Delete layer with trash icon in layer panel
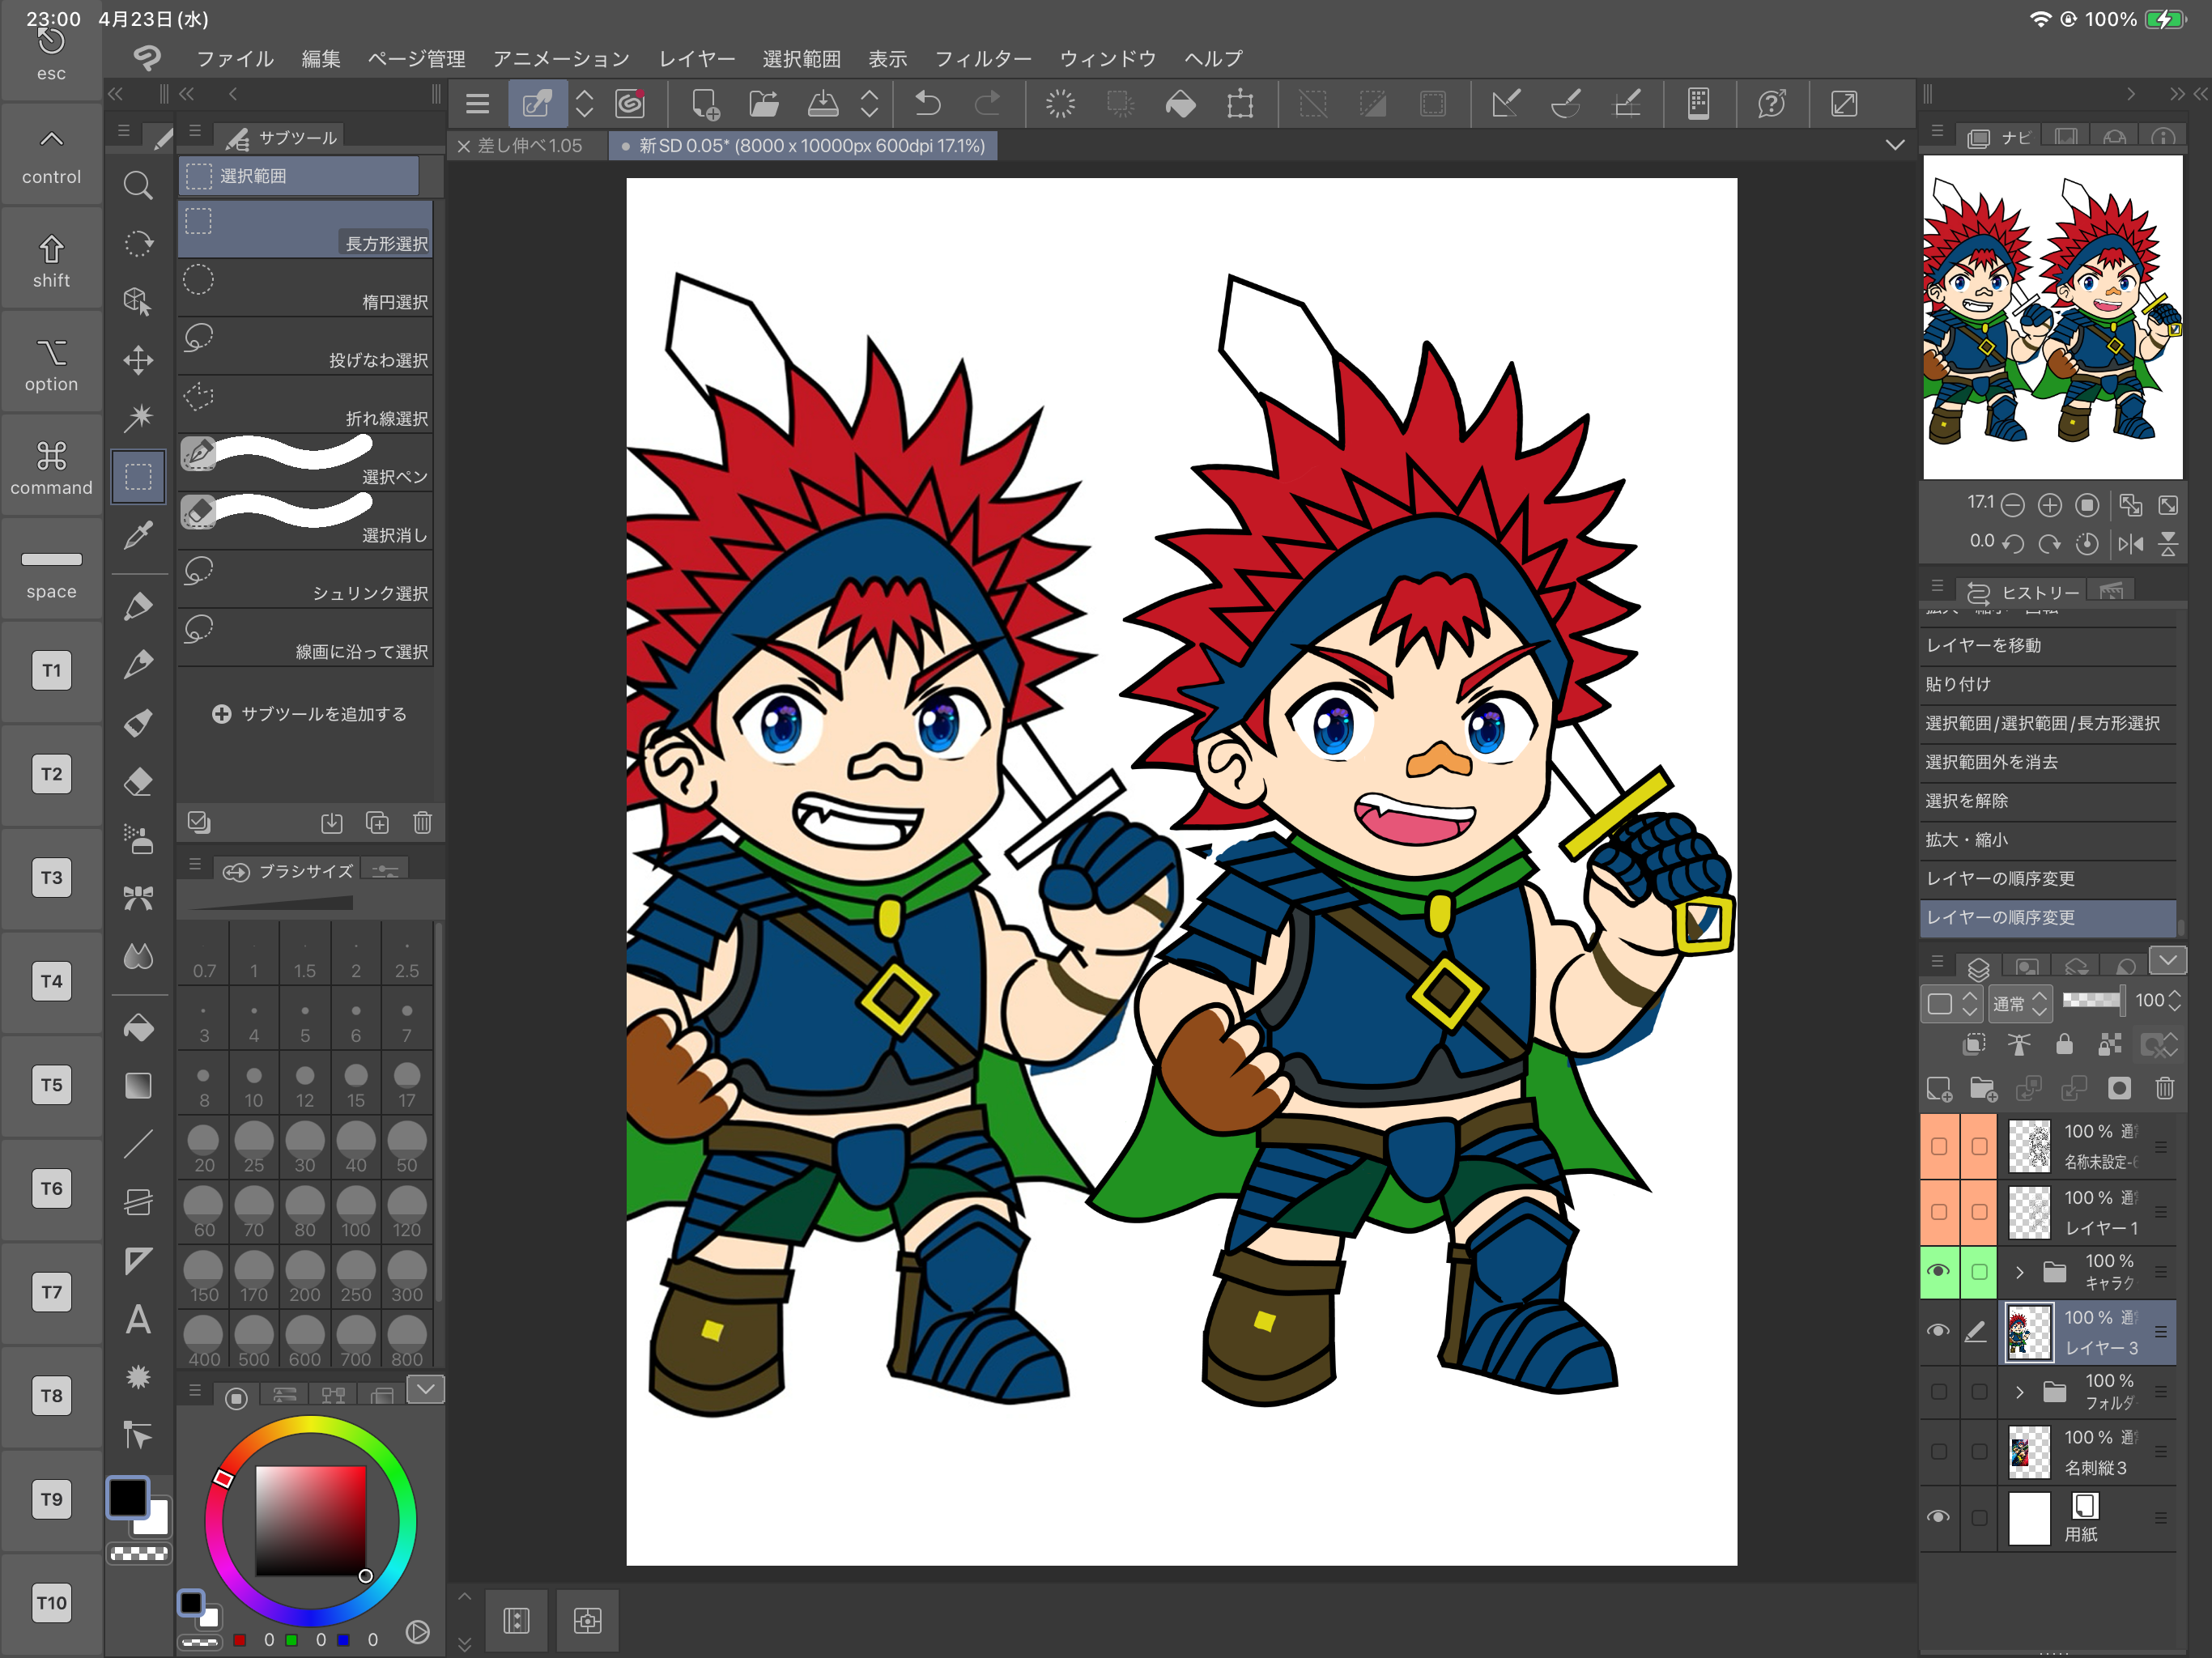Screen dimensions: 2212x1658 [x=2165, y=1088]
